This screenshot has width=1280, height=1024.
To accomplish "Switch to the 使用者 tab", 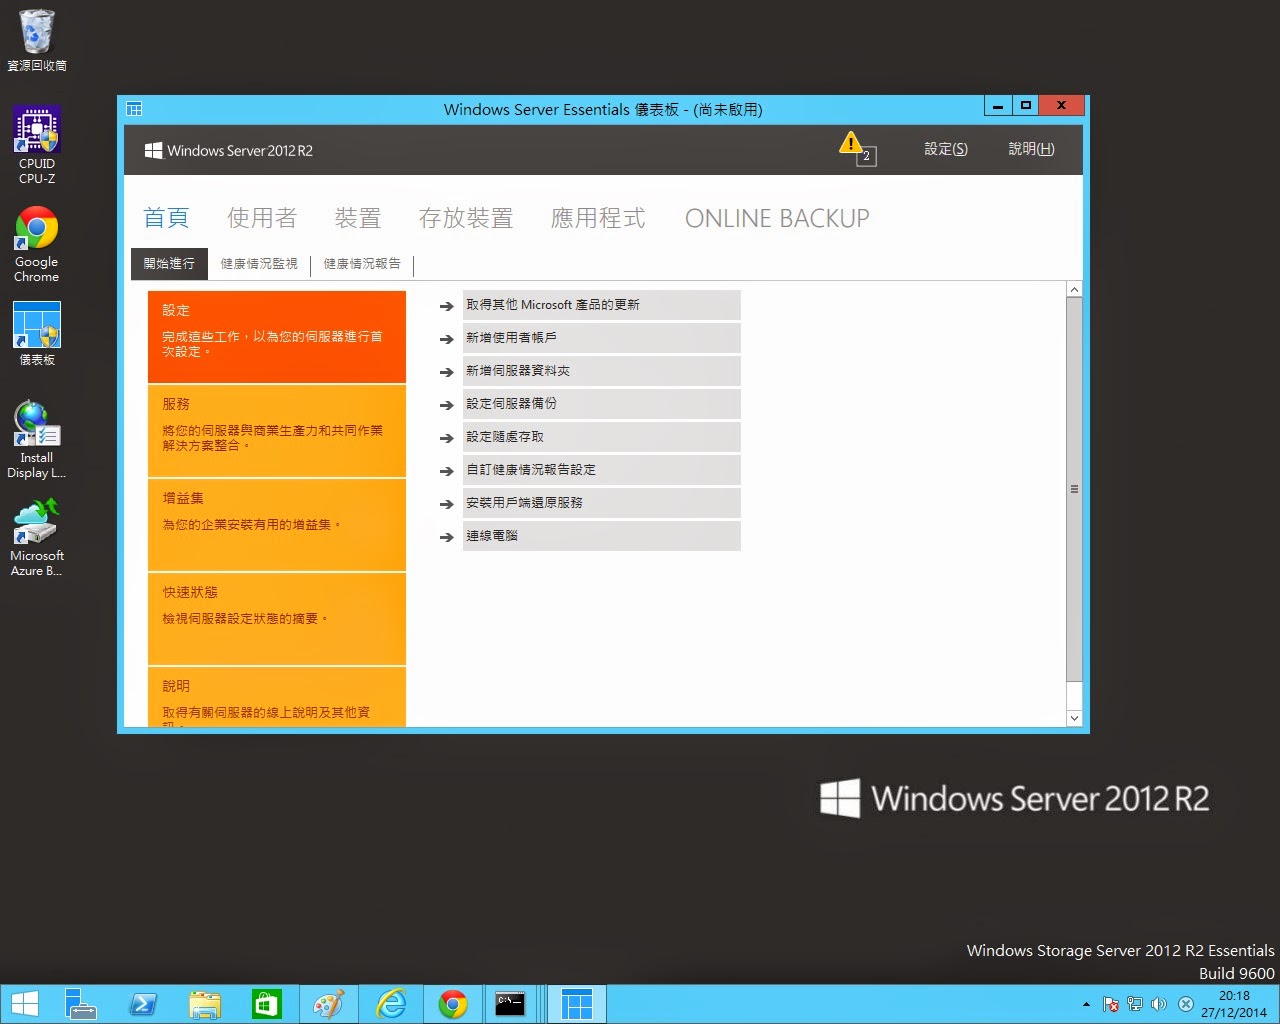I will point(262,218).
